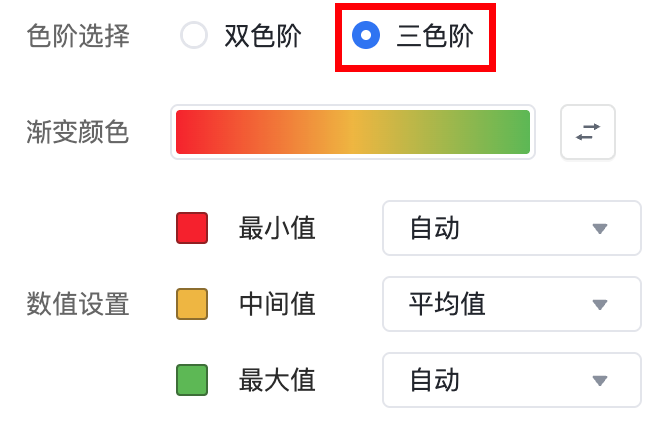Viewport: 668px width, 432px height.
Task: Pick the yellow 中间值 color swatch
Action: tap(192, 304)
